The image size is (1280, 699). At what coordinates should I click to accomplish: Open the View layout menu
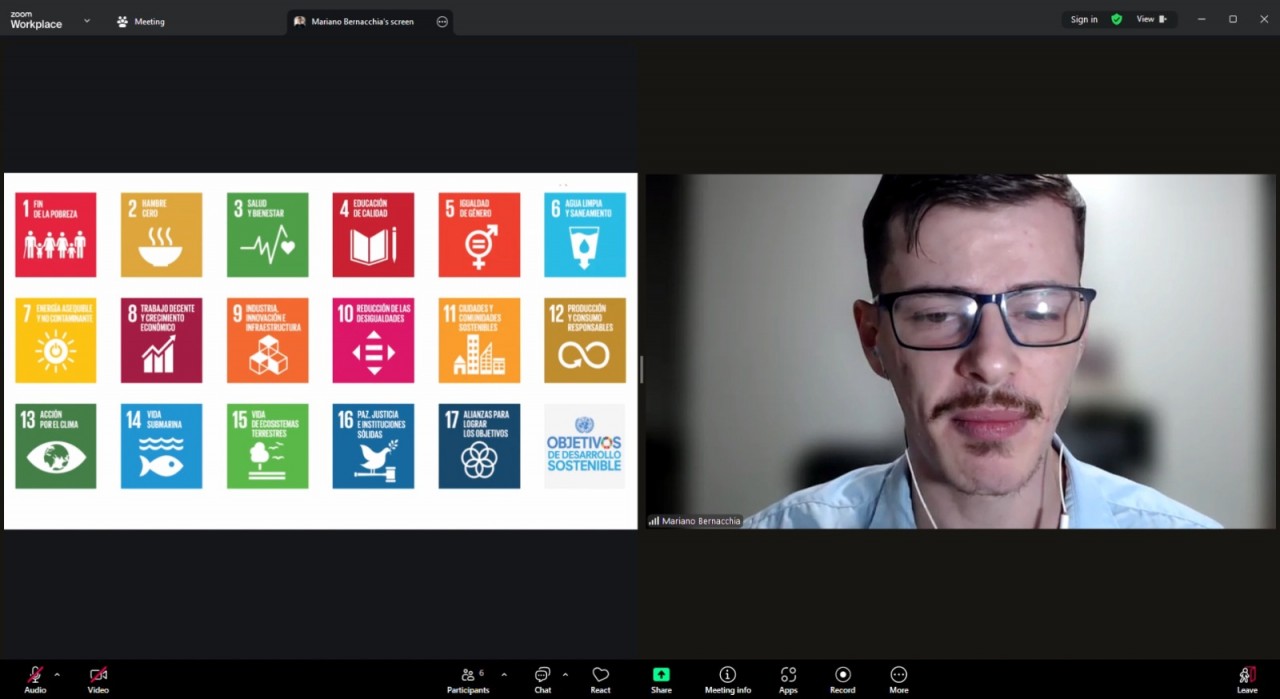click(1151, 19)
